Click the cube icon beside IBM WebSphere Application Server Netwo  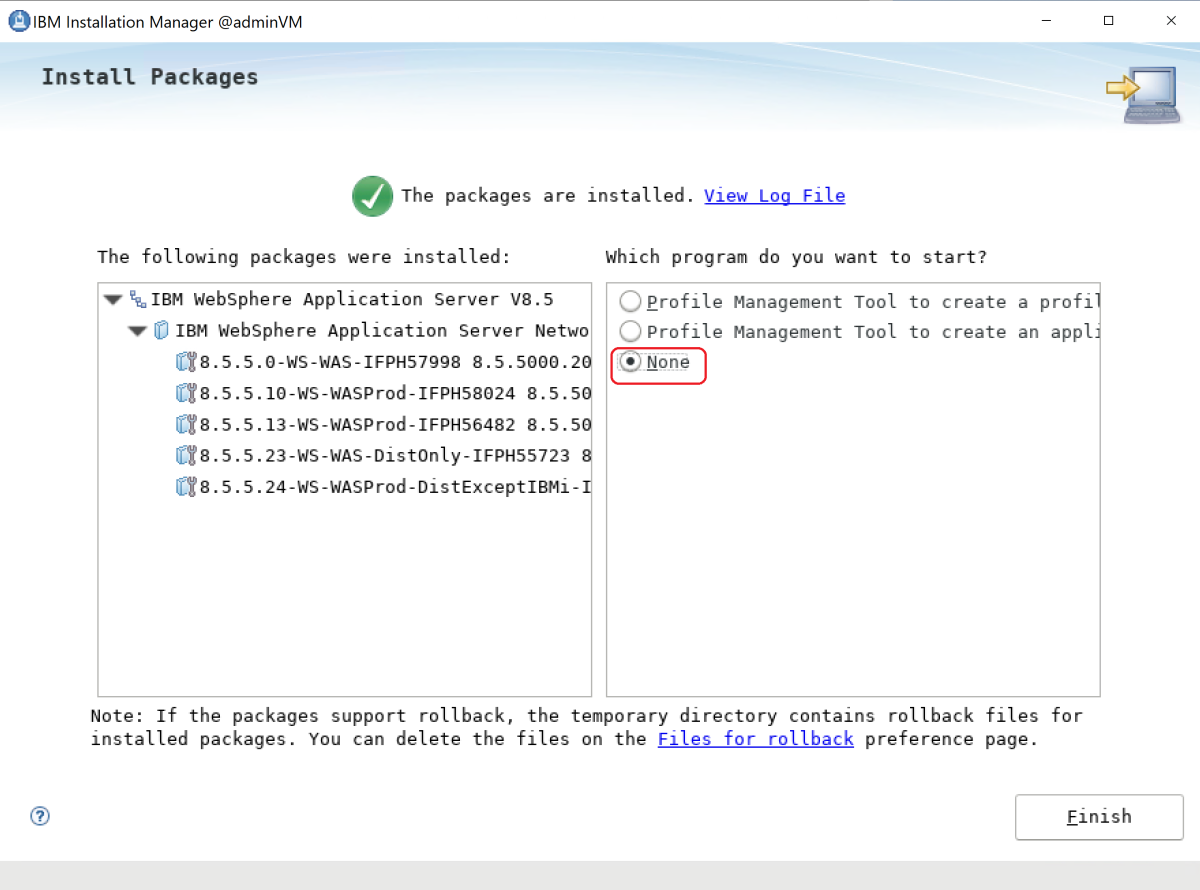click(x=163, y=330)
